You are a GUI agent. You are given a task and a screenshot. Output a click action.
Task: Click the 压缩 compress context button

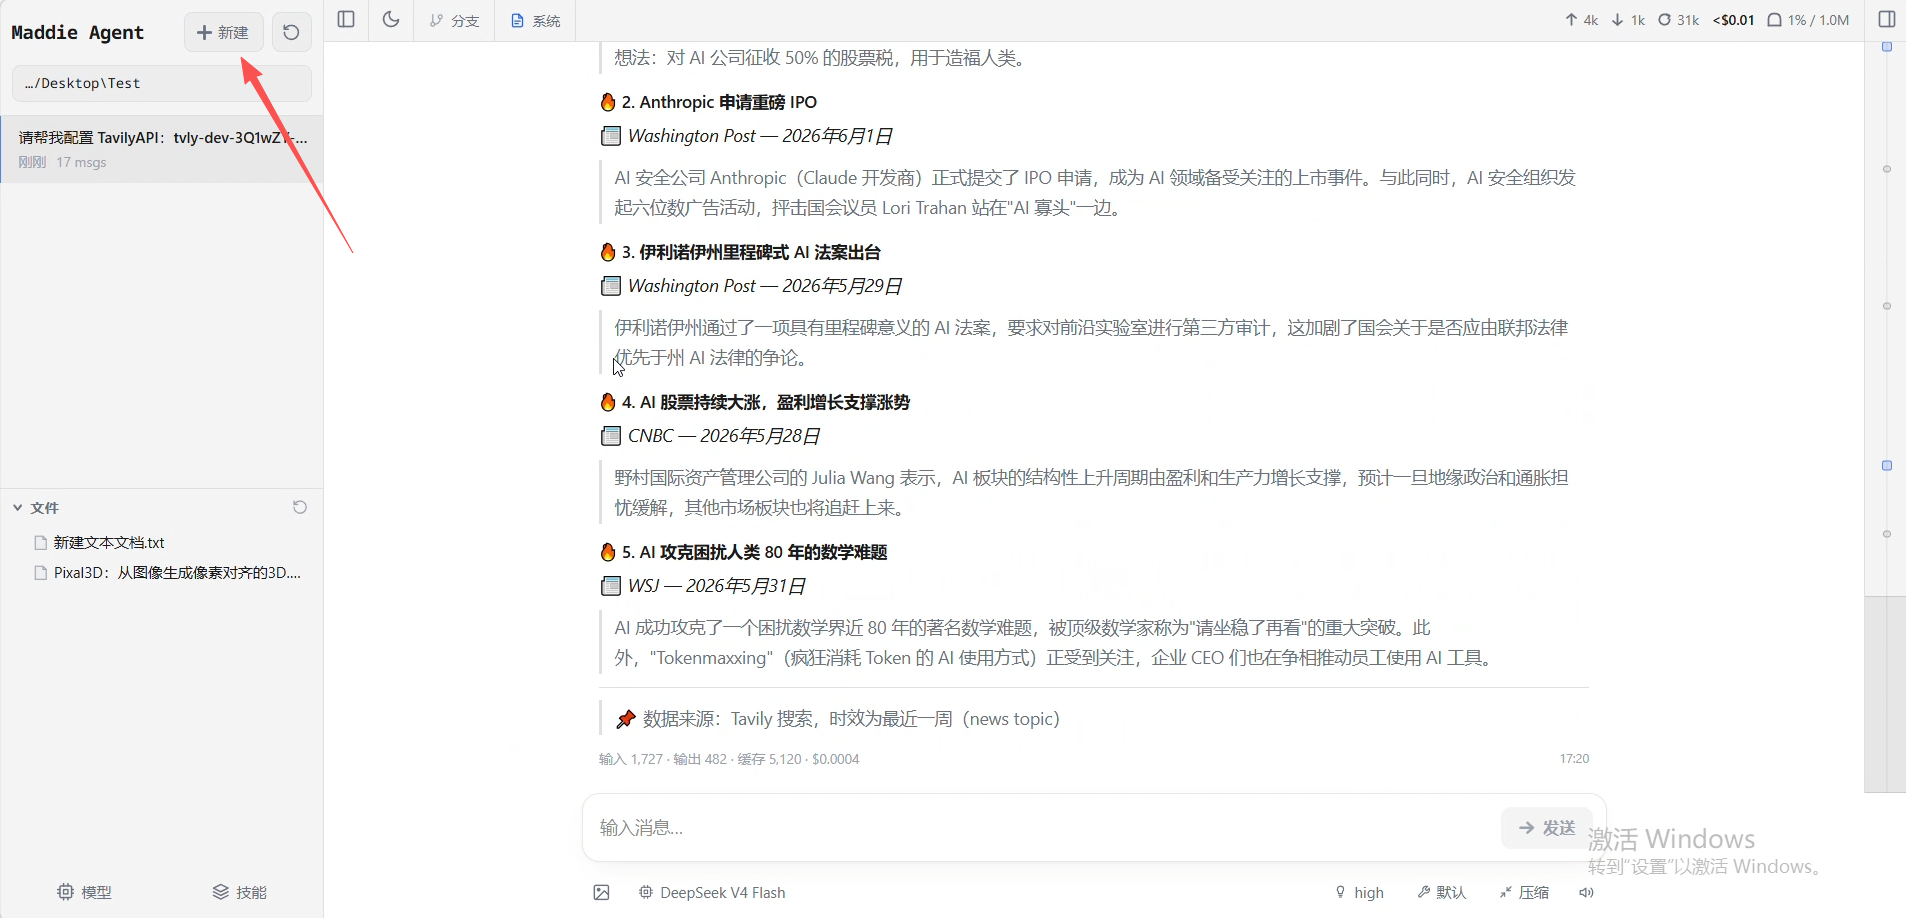point(1524,892)
